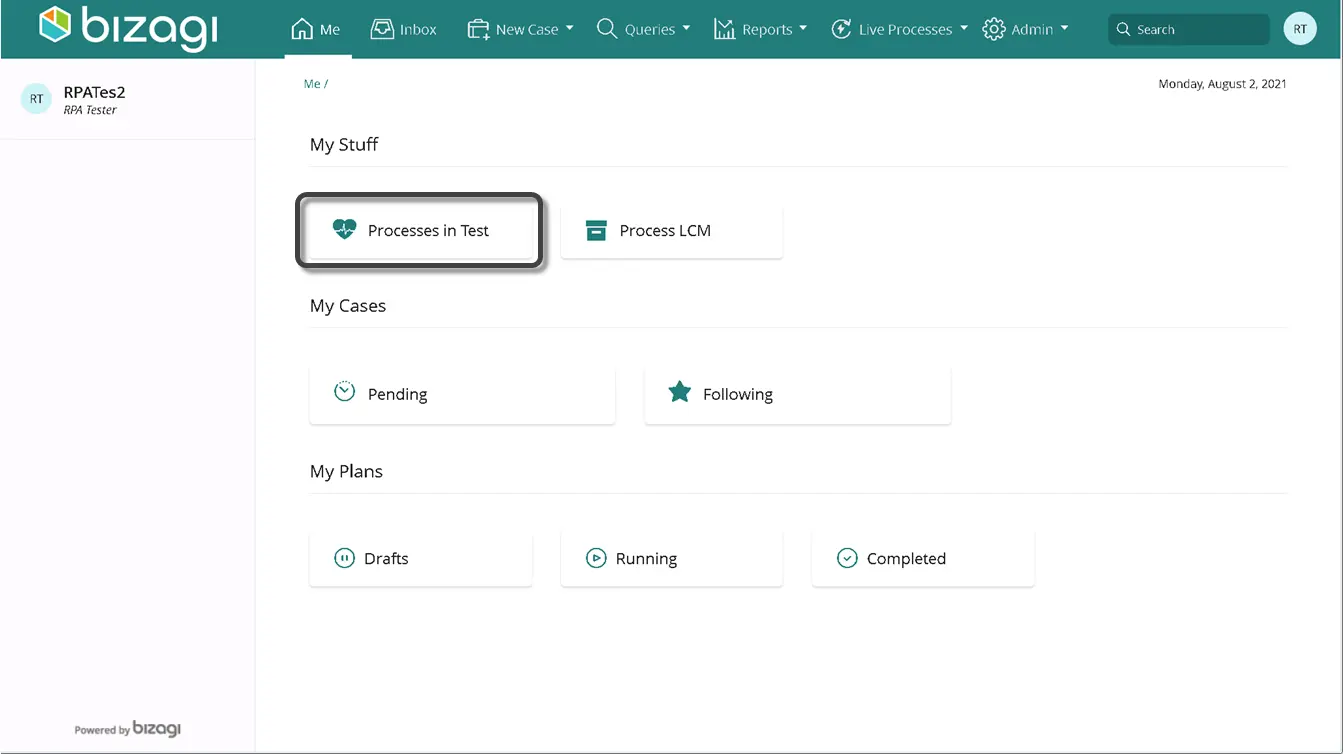This screenshot has width=1343, height=754.
Task: Click the Pending clock icon
Action: (344, 391)
